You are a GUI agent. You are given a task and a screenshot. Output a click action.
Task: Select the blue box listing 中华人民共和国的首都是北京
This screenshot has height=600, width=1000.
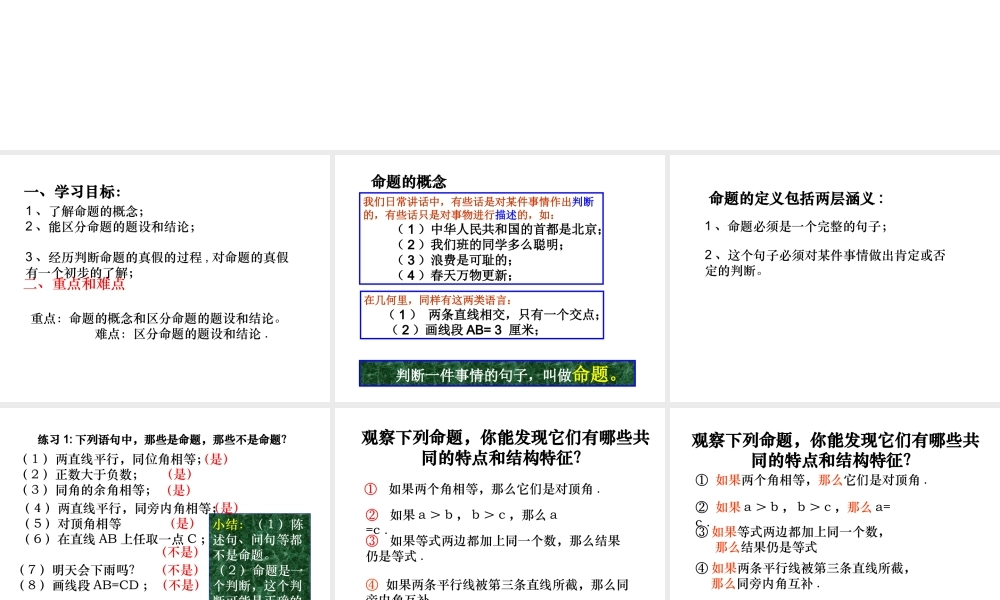pos(483,237)
